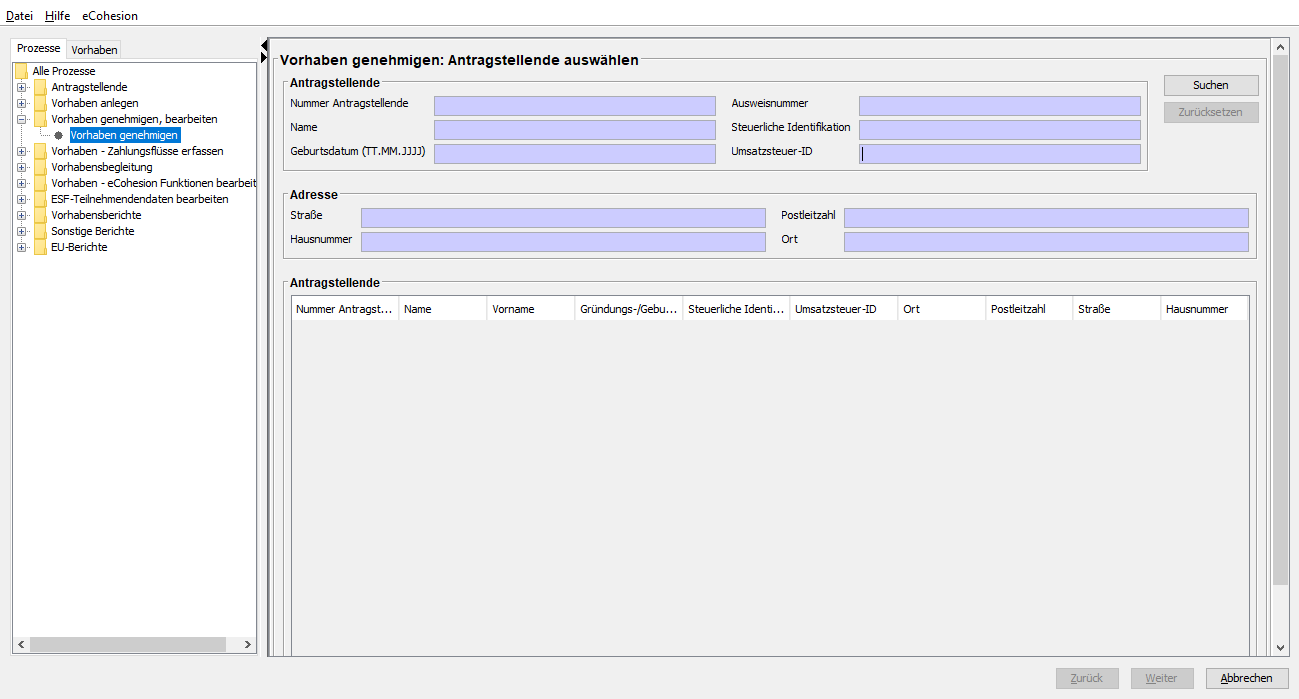Click the Vorhaben anlegen folder icon
This screenshot has width=1299, height=699.
coord(40,103)
